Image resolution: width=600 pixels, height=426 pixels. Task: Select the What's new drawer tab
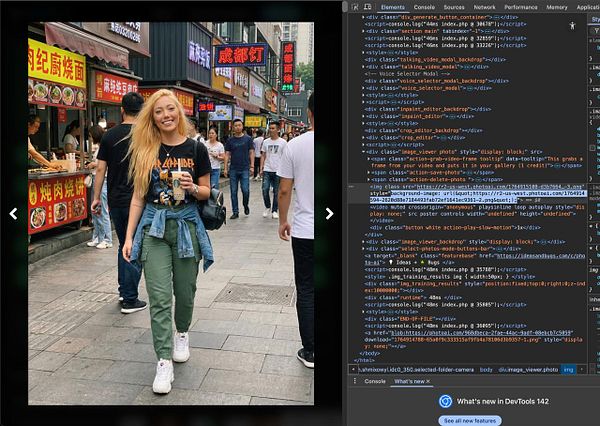(x=409, y=381)
